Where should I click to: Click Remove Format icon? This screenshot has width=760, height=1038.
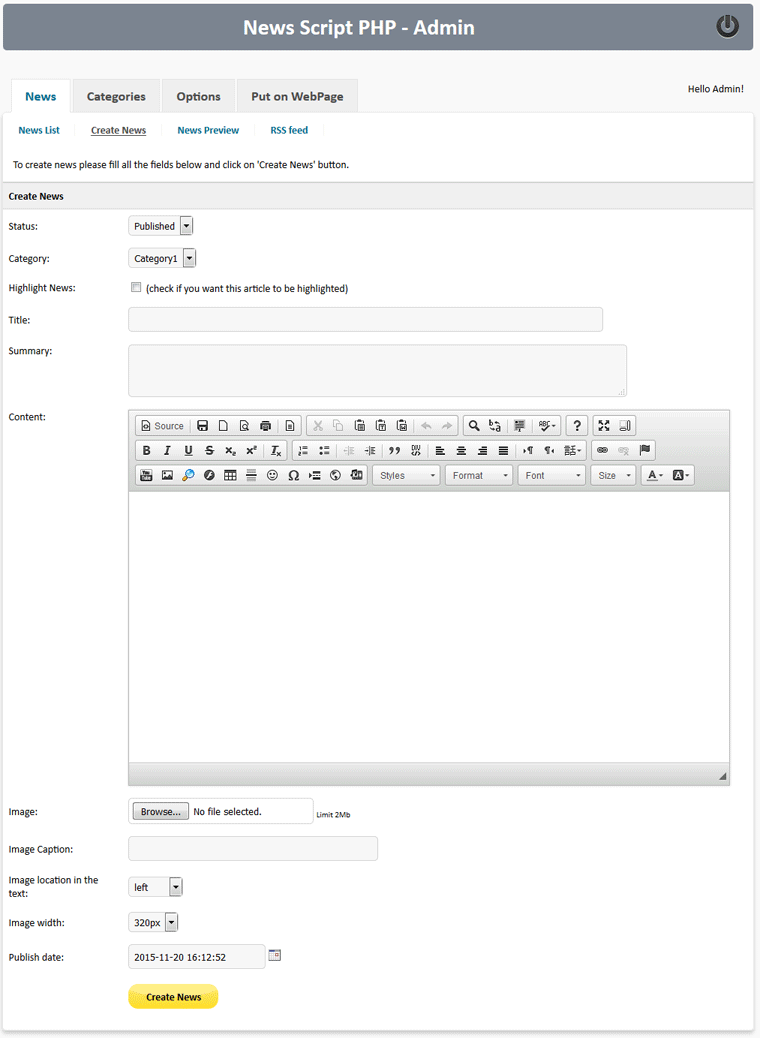tap(276, 450)
